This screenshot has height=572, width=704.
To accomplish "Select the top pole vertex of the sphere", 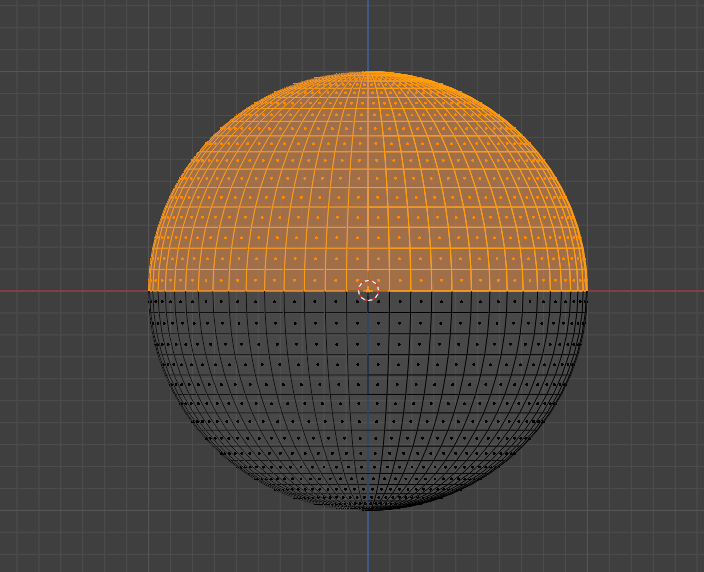I will coord(368,71).
